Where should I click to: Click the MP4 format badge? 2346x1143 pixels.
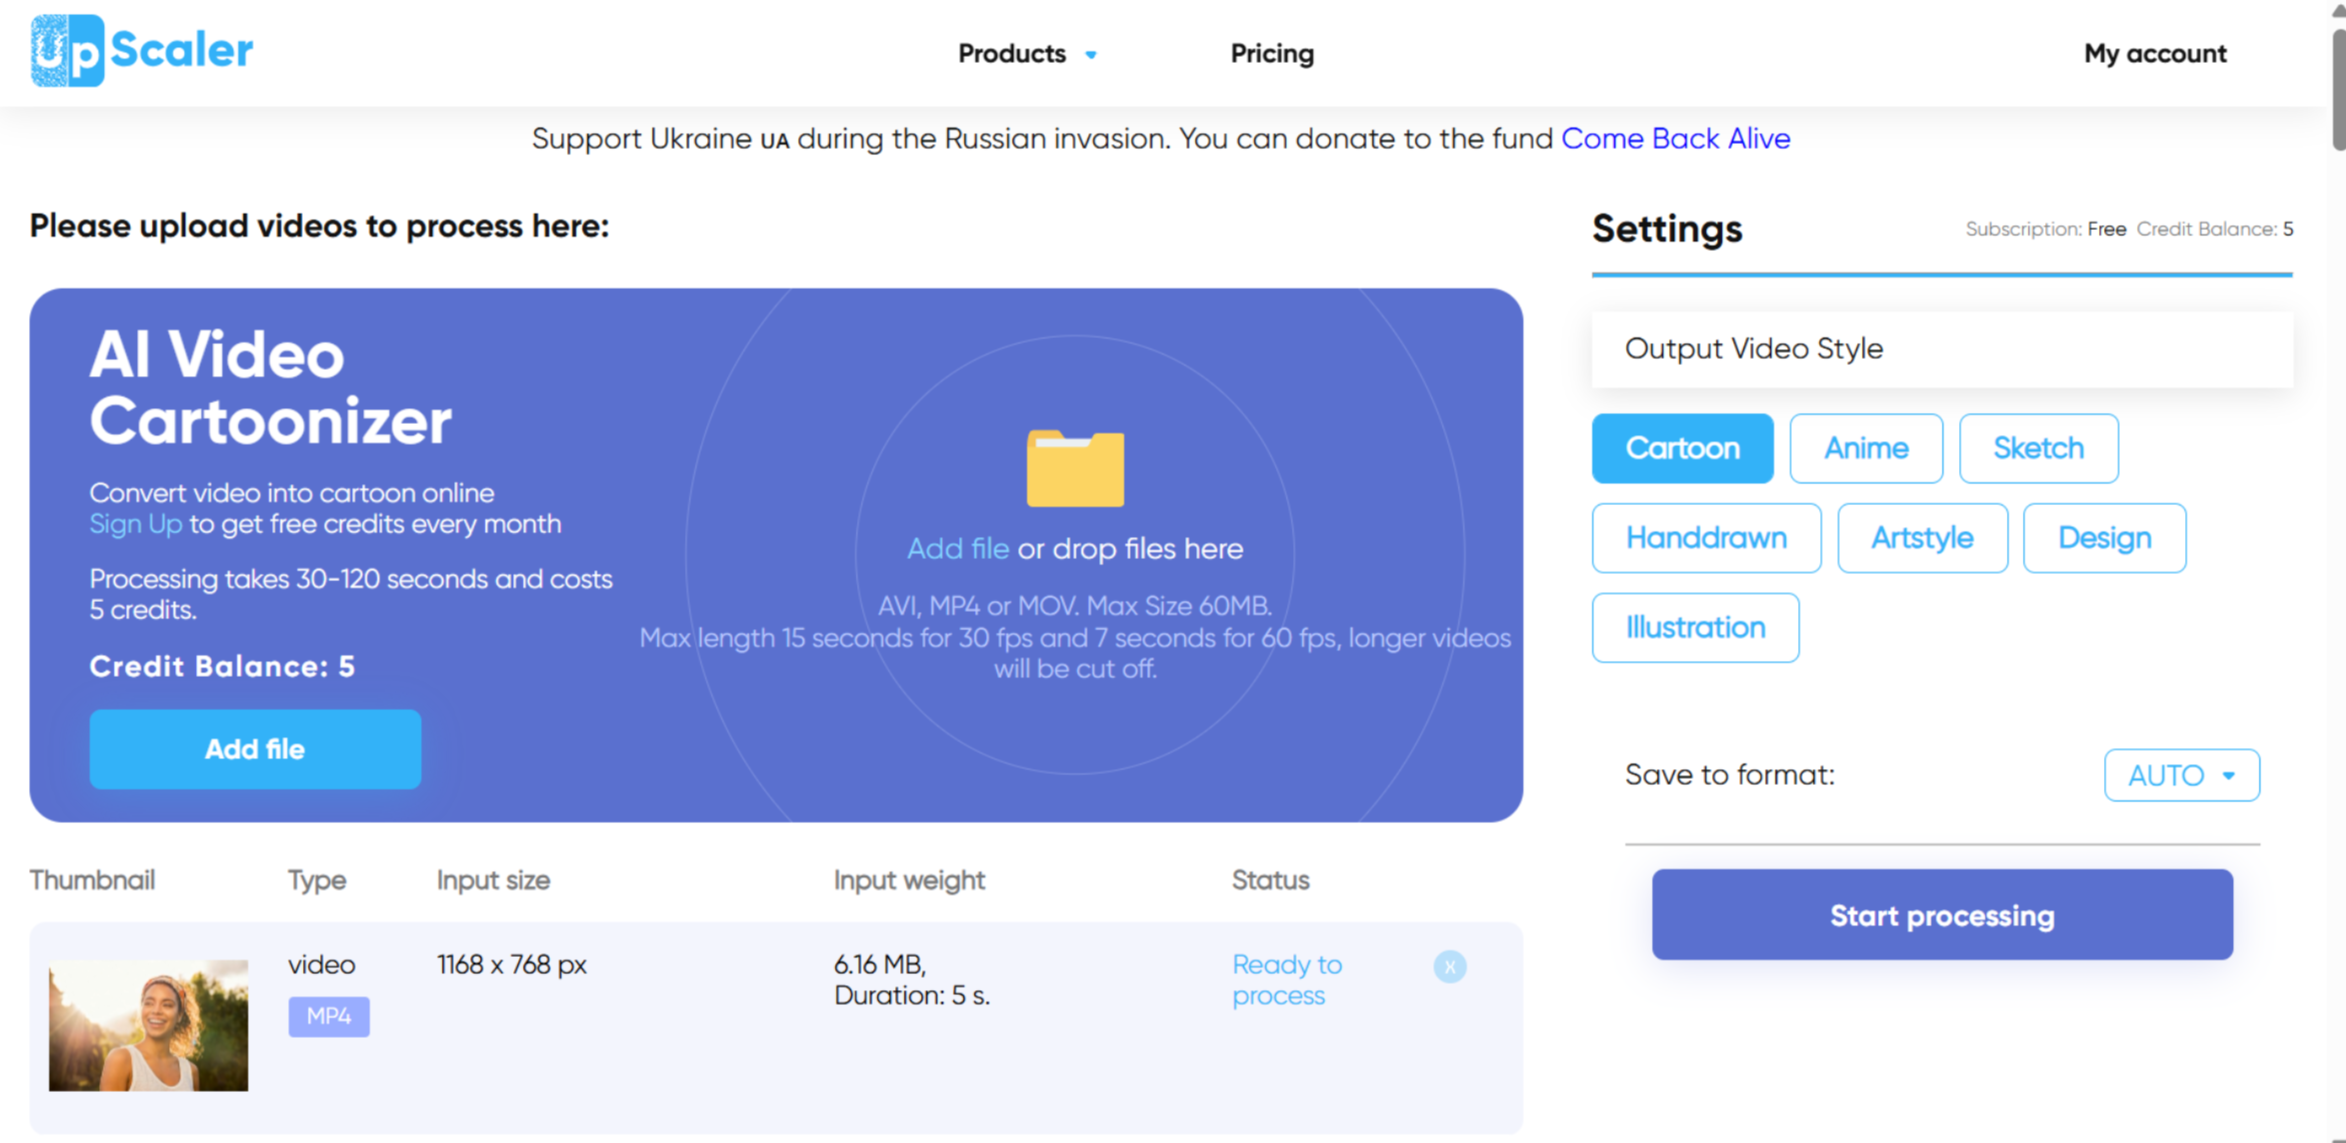tap(329, 1016)
